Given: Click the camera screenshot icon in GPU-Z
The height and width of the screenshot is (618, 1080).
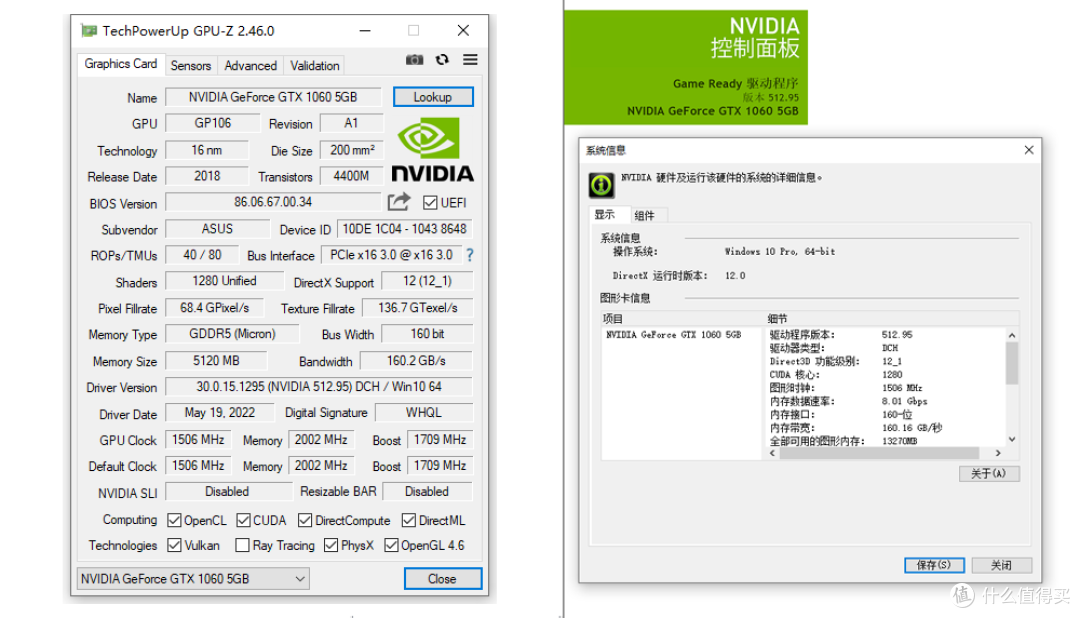Looking at the screenshot, I should point(414,60).
